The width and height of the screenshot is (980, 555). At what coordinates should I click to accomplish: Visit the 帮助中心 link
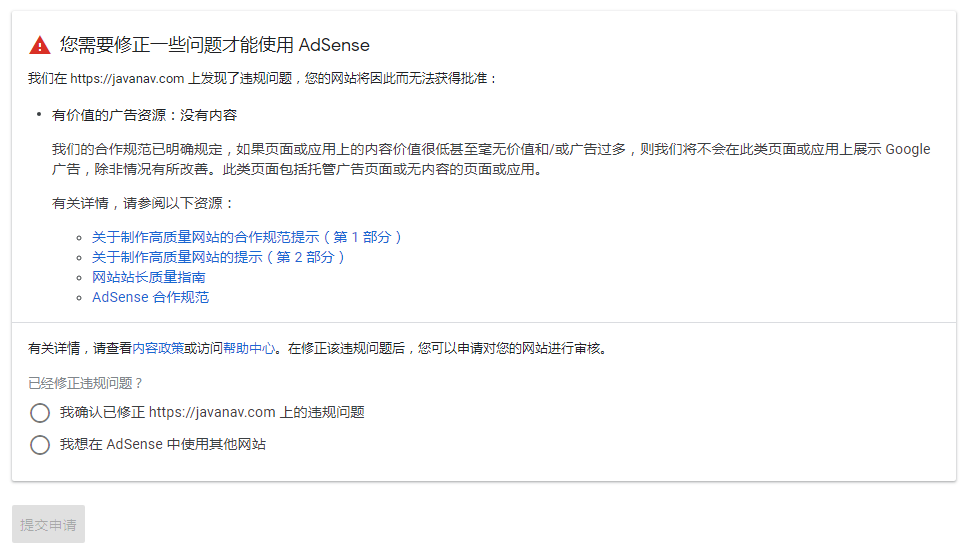coord(249,349)
